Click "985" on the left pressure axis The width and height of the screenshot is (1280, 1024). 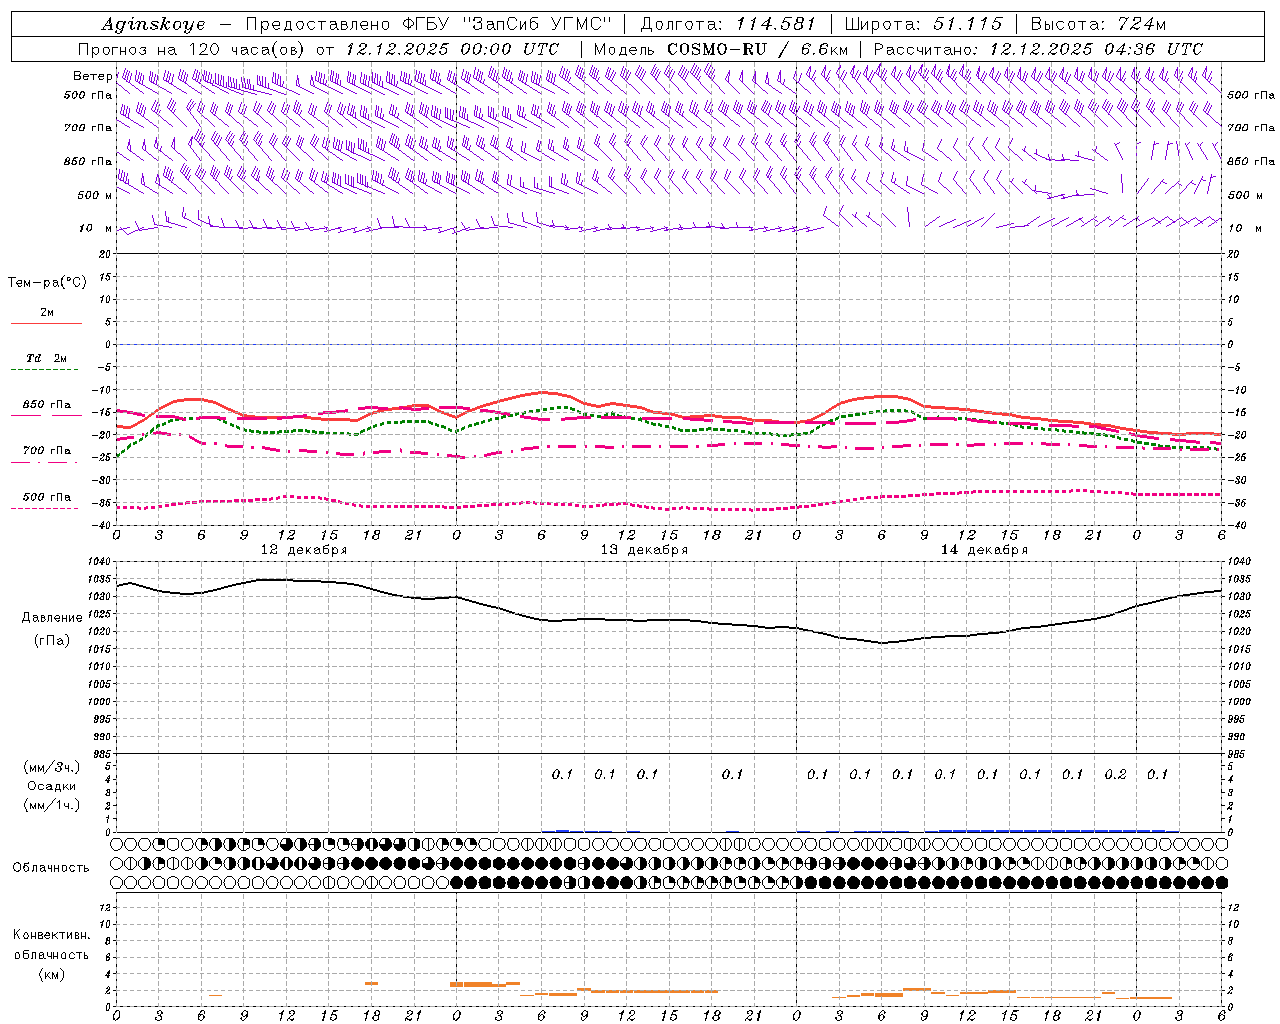point(103,754)
